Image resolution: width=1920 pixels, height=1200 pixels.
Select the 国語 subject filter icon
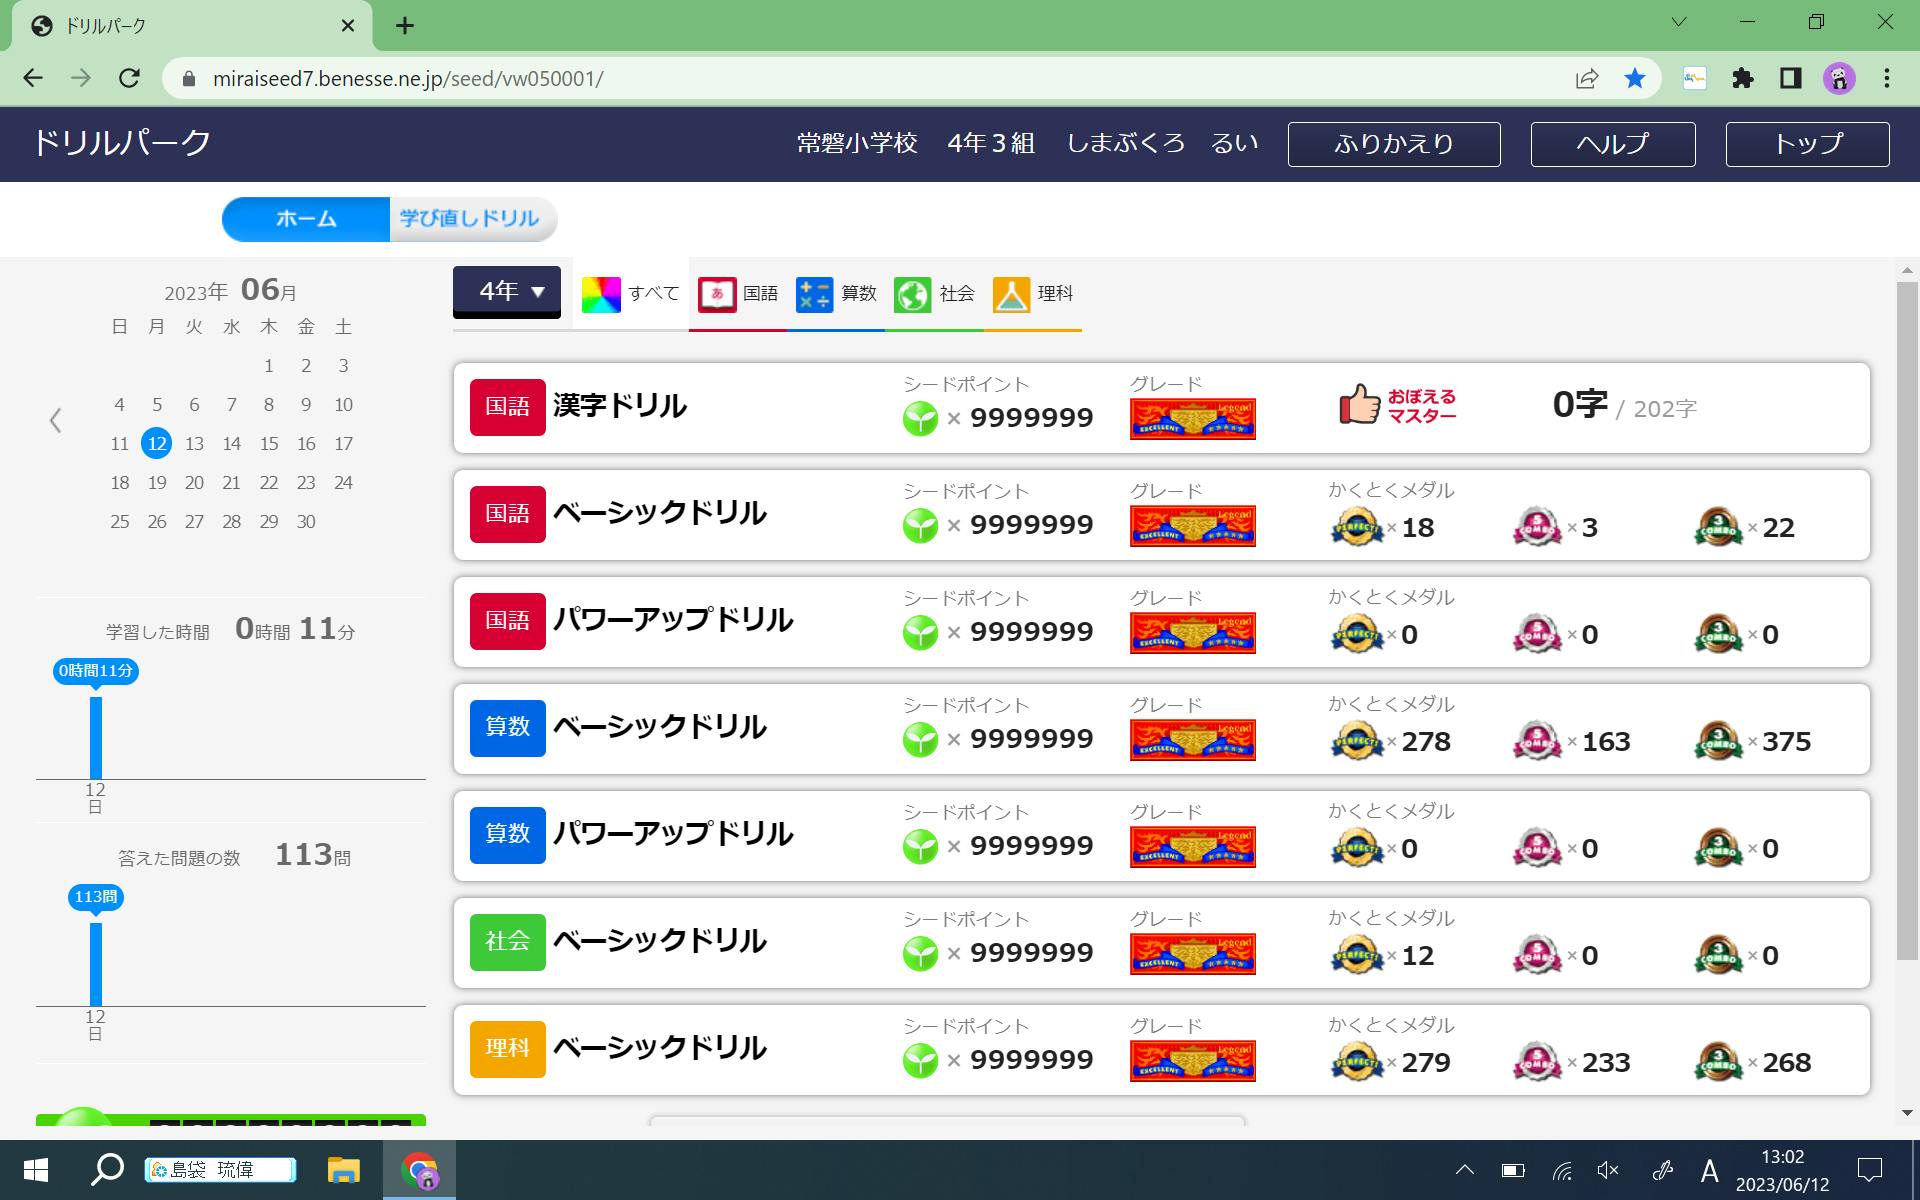[717, 294]
